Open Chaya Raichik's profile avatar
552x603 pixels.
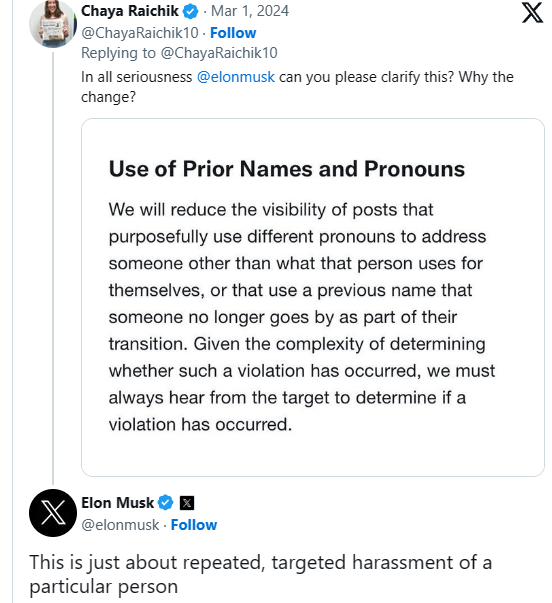[53, 24]
